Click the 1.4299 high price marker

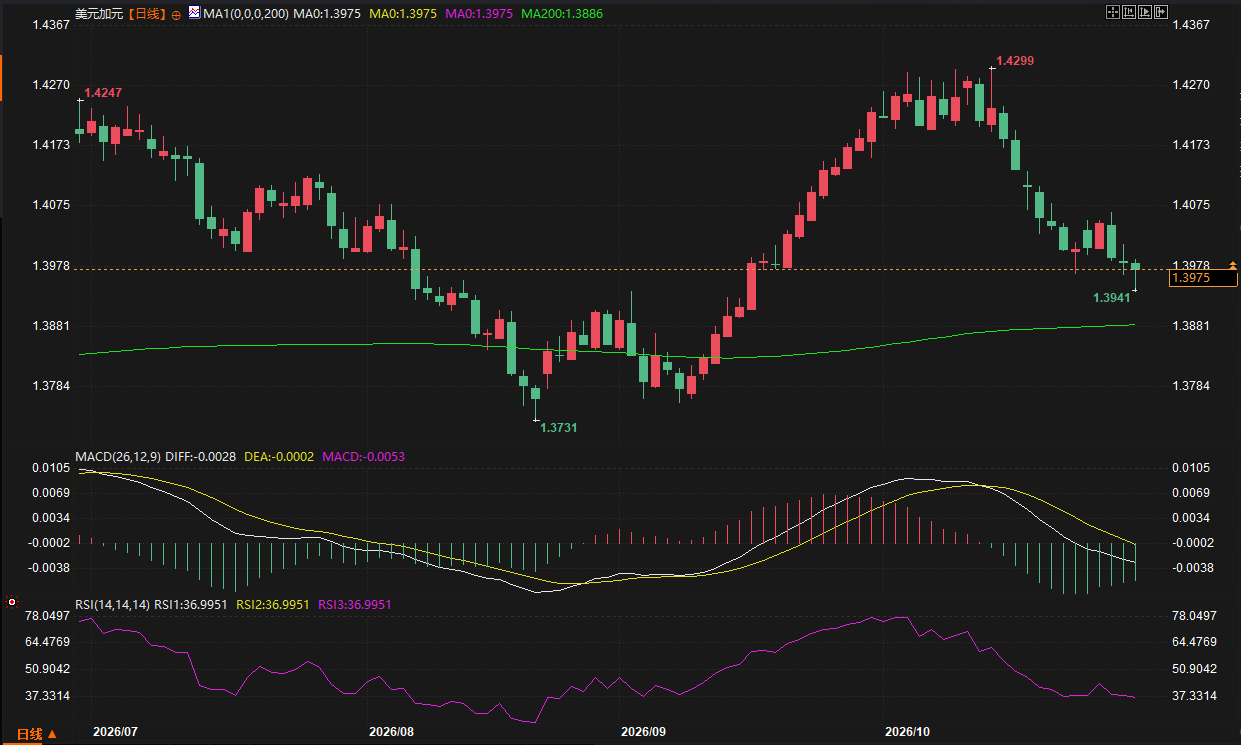pyautogui.click(x=1015, y=61)
